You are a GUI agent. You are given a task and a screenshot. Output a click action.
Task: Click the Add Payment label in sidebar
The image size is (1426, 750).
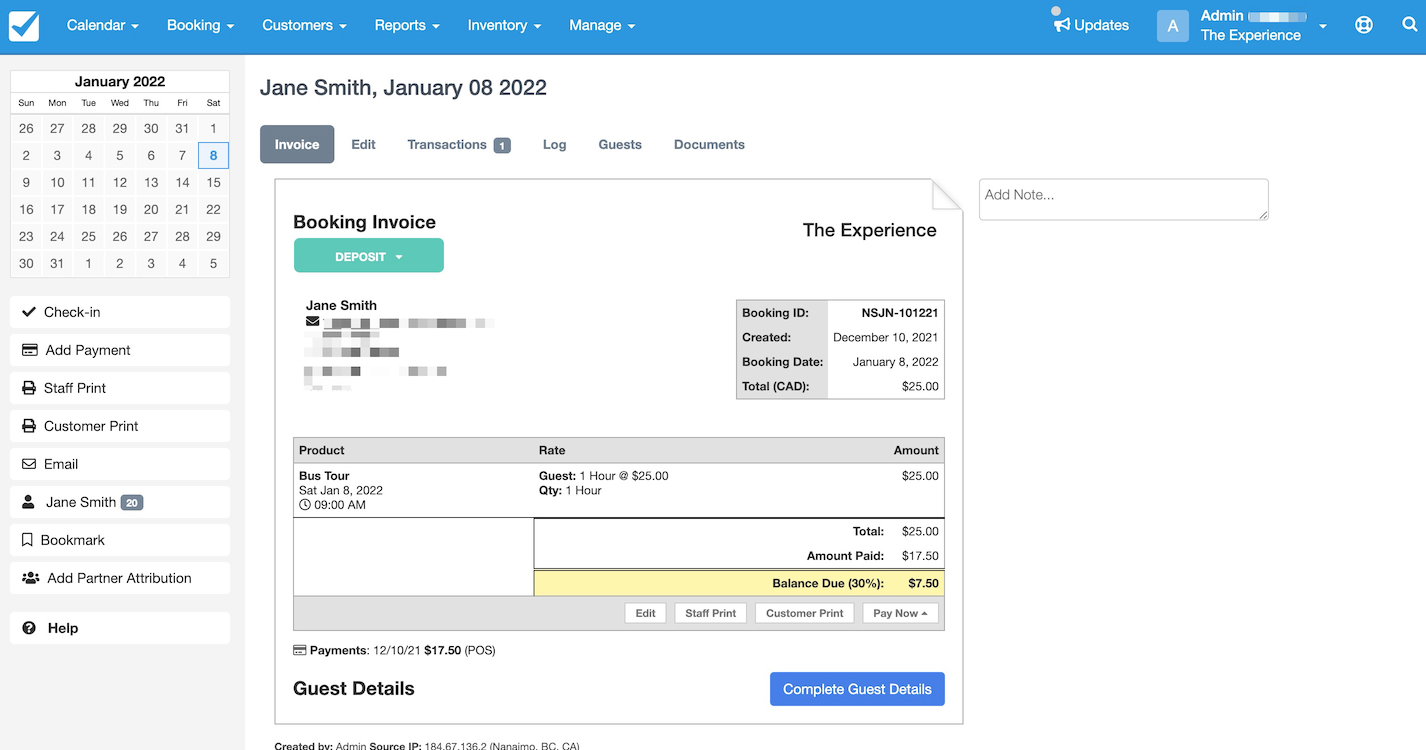tap(88, 350)
